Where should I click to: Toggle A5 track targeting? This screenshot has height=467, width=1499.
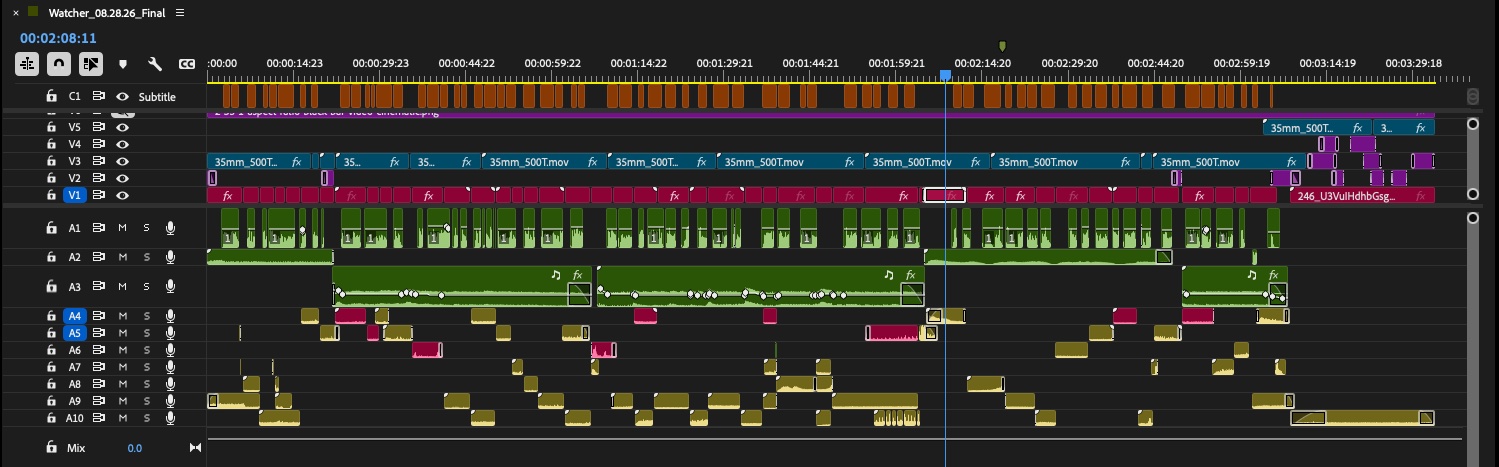coord(75,333)
